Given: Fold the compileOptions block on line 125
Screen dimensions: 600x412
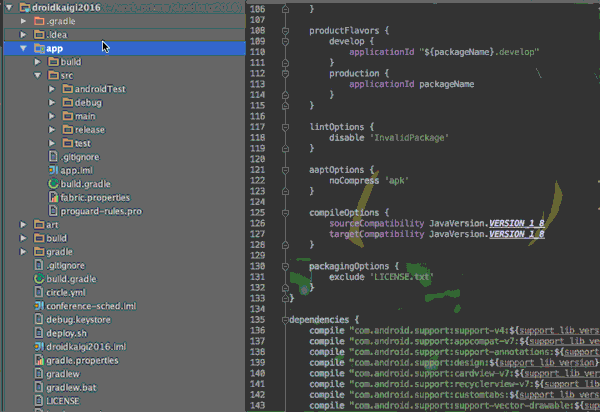Looking at the screenshot, I should (285, 213).
